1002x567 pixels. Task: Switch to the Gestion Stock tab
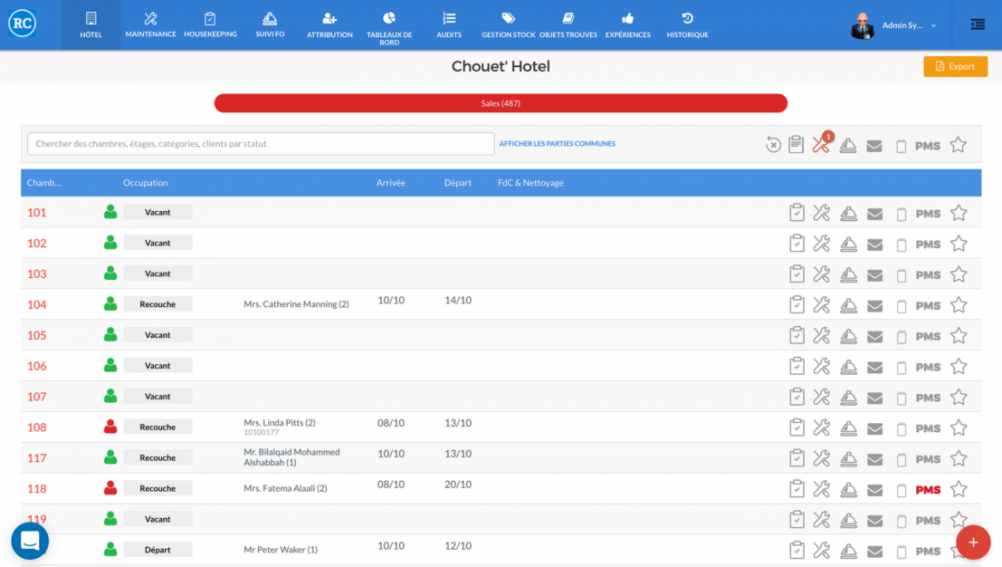(508, 25)
